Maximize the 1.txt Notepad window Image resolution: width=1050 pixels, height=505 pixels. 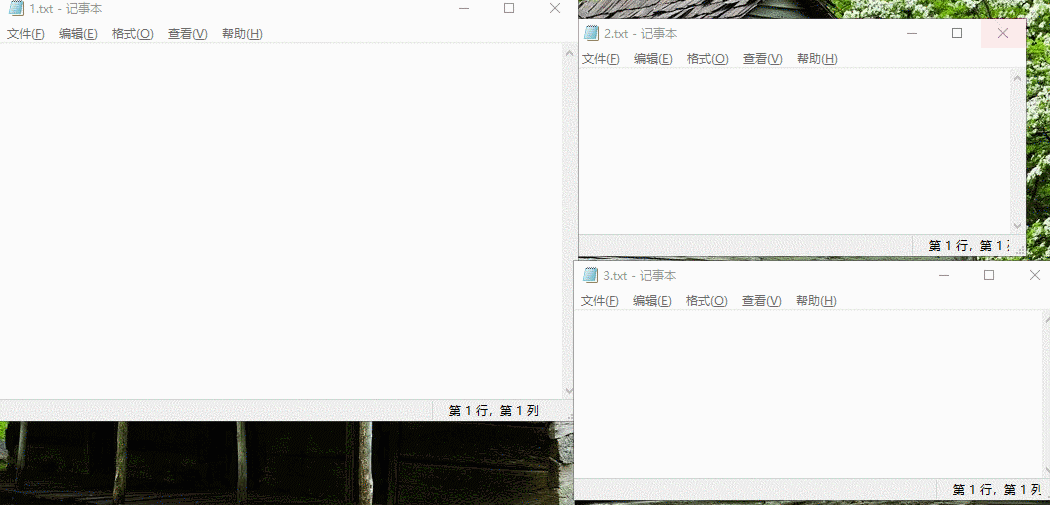coord(509,9)
